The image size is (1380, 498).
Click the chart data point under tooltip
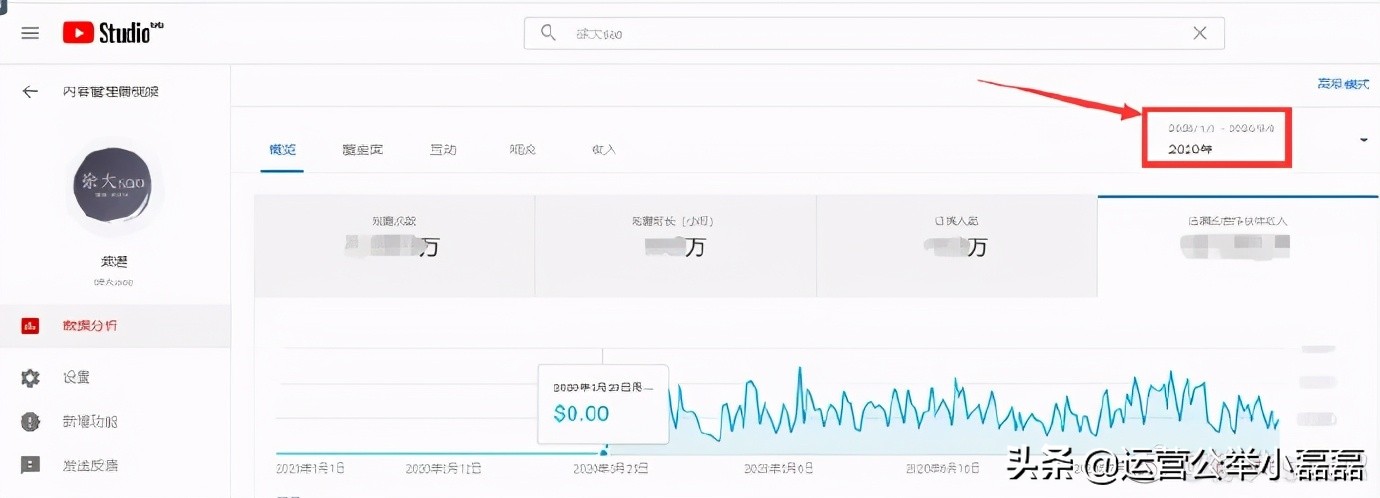coord(603,453)
